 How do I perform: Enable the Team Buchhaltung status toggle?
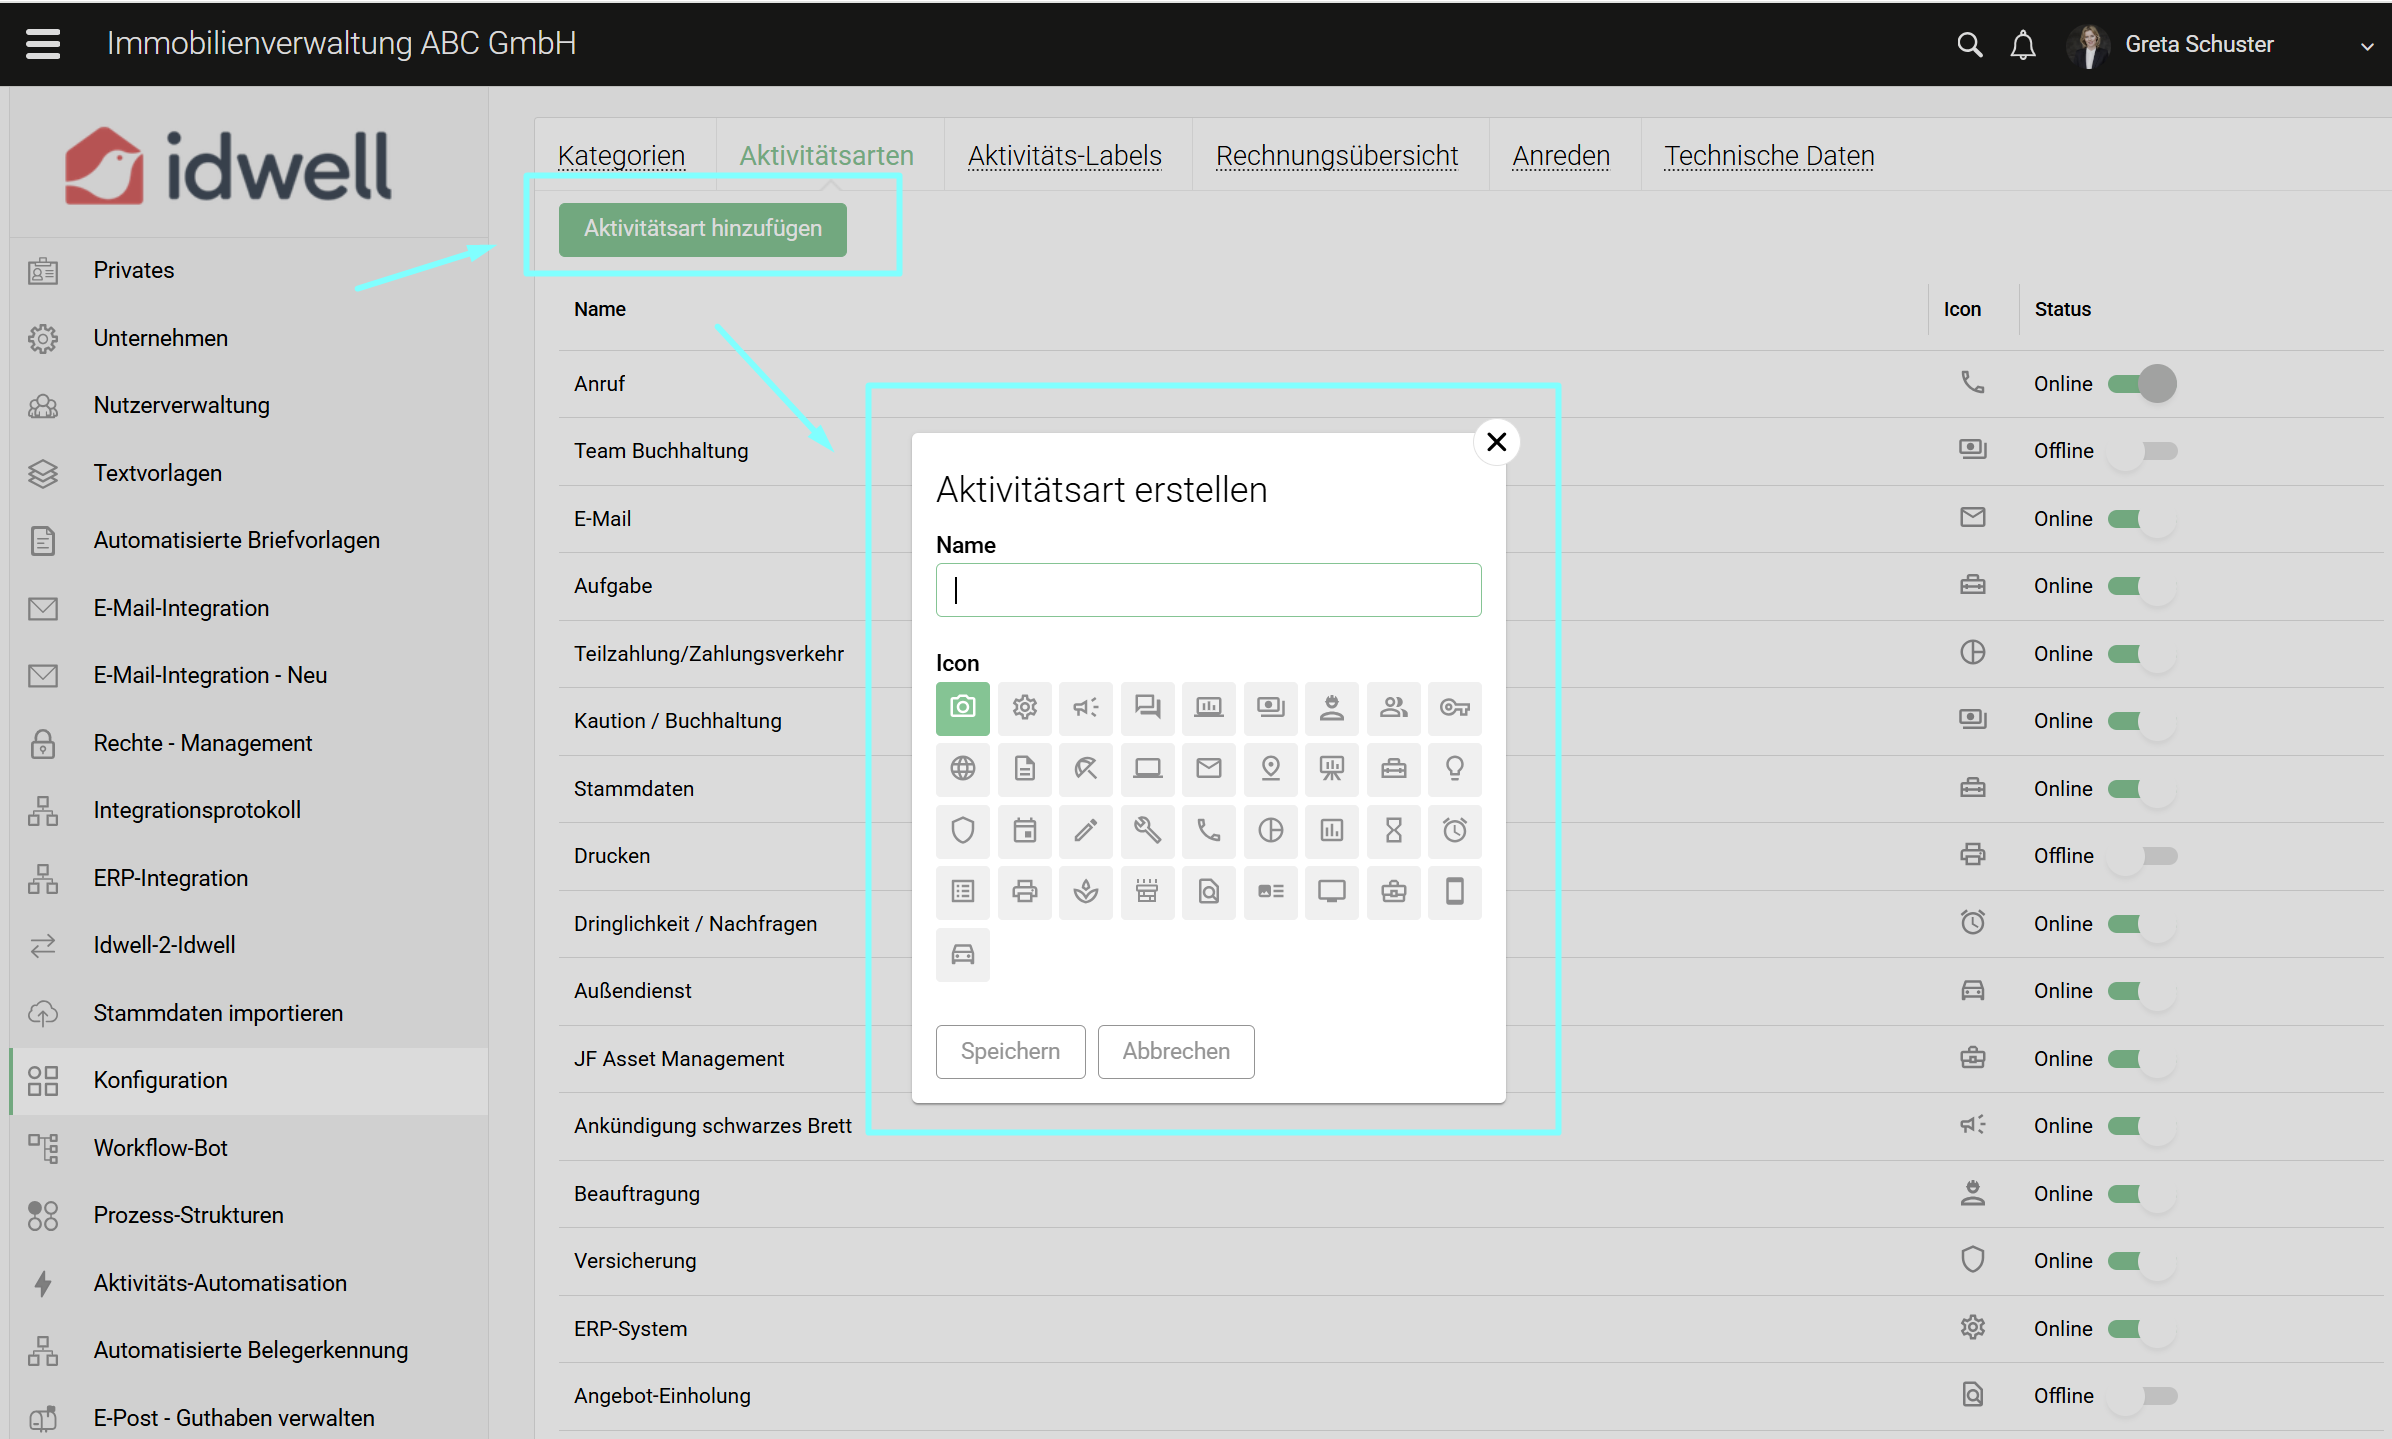coord(2142,451)
